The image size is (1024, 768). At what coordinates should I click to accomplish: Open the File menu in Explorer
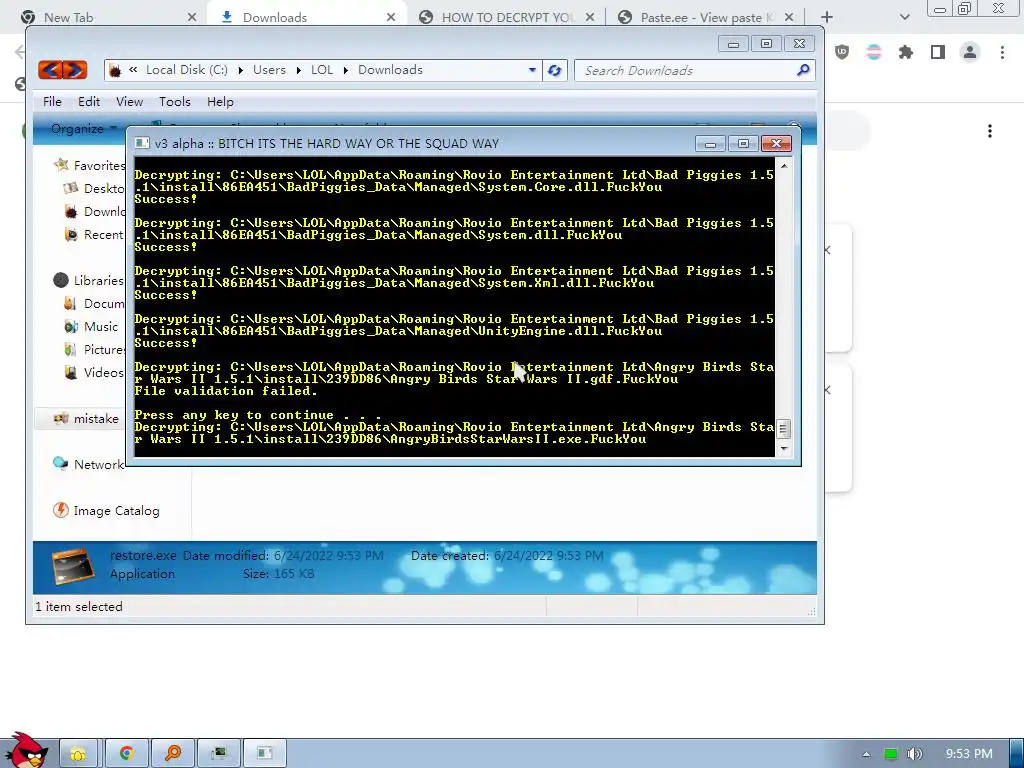pyautogui.click(x=52, y=102)
